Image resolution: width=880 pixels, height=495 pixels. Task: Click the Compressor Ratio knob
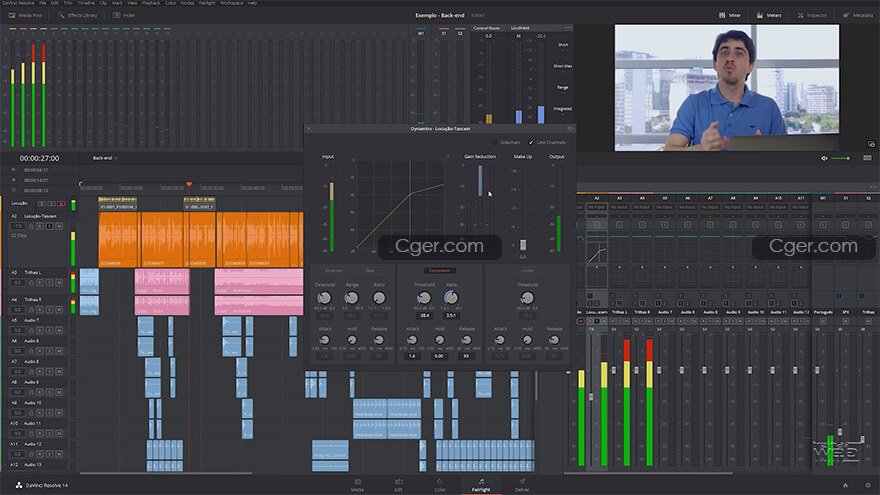click(451, 298)
